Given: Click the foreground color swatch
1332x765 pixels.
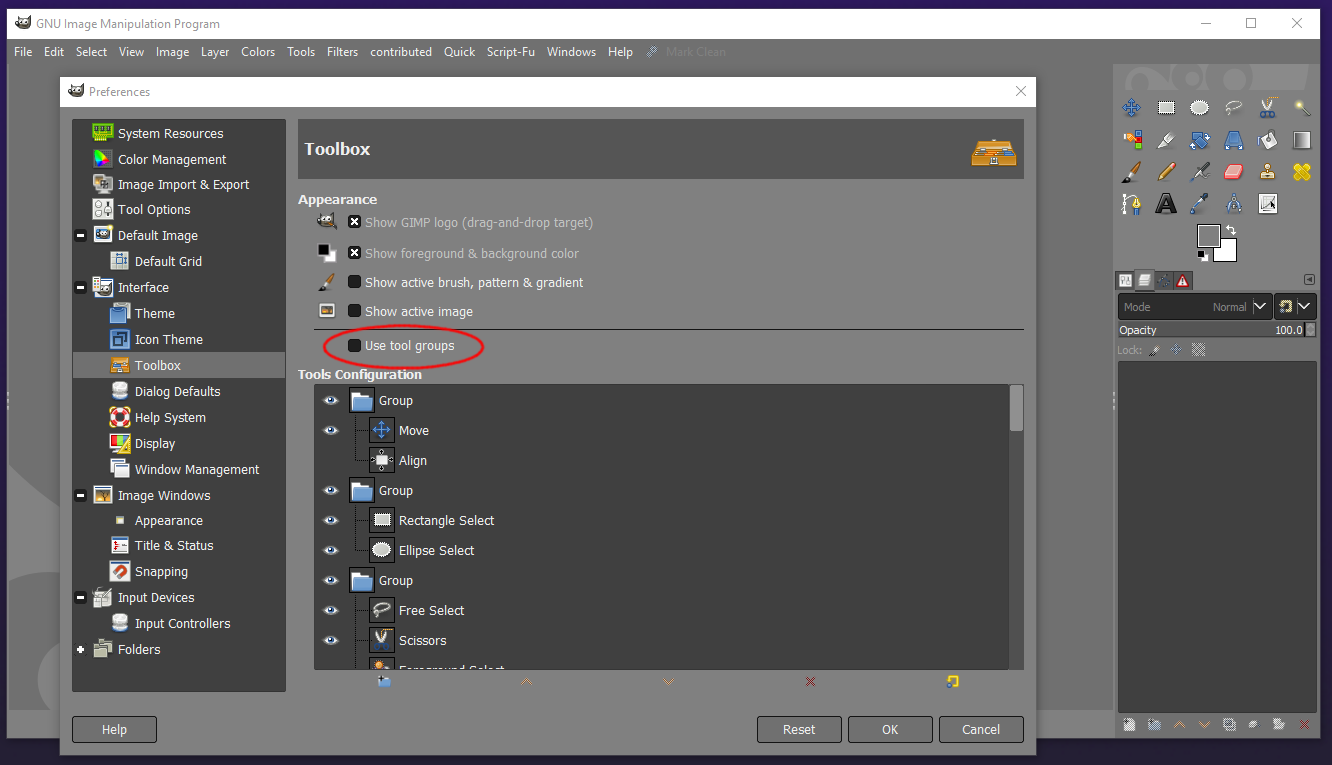Looking at the screenshot, I should pyautogui.click(x=1208, y=236).
